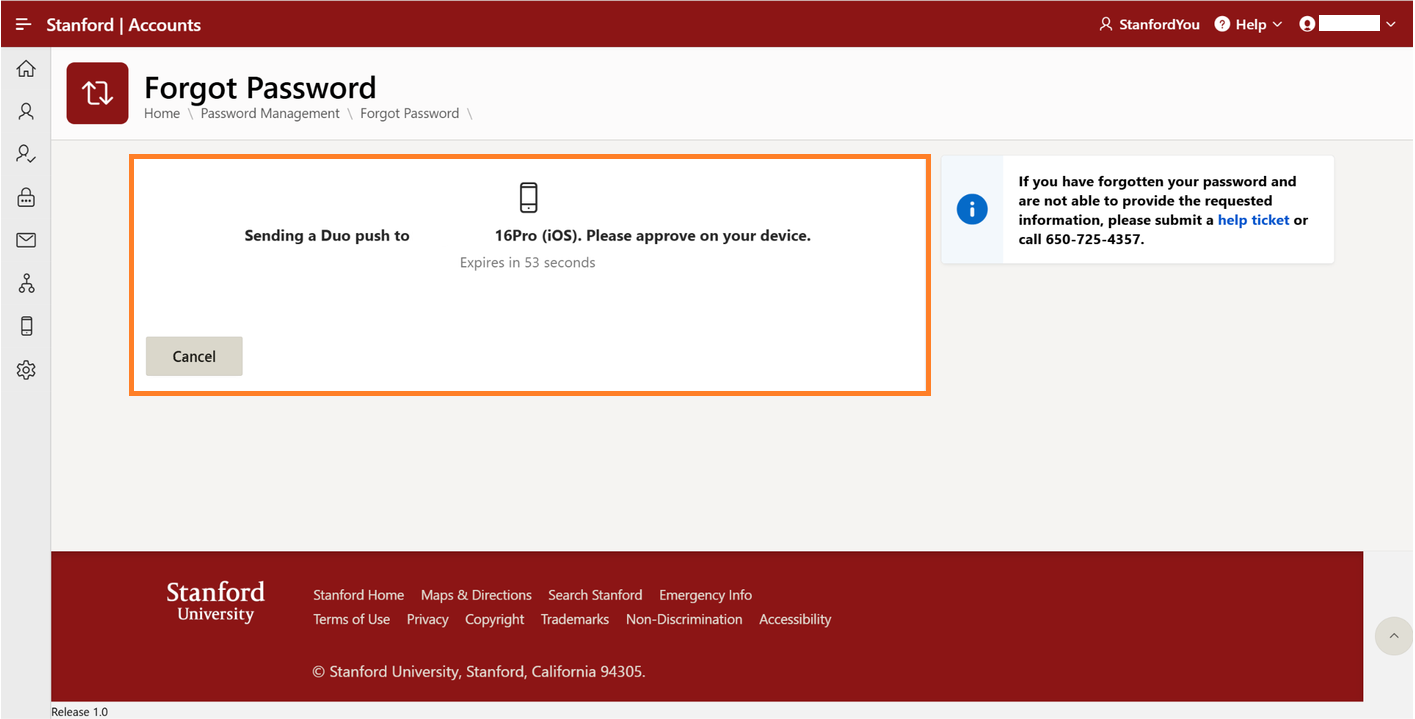Open the hierarchy tree sidebar icon
Viewport: 1415px width, 719px height.
(26, 283)
